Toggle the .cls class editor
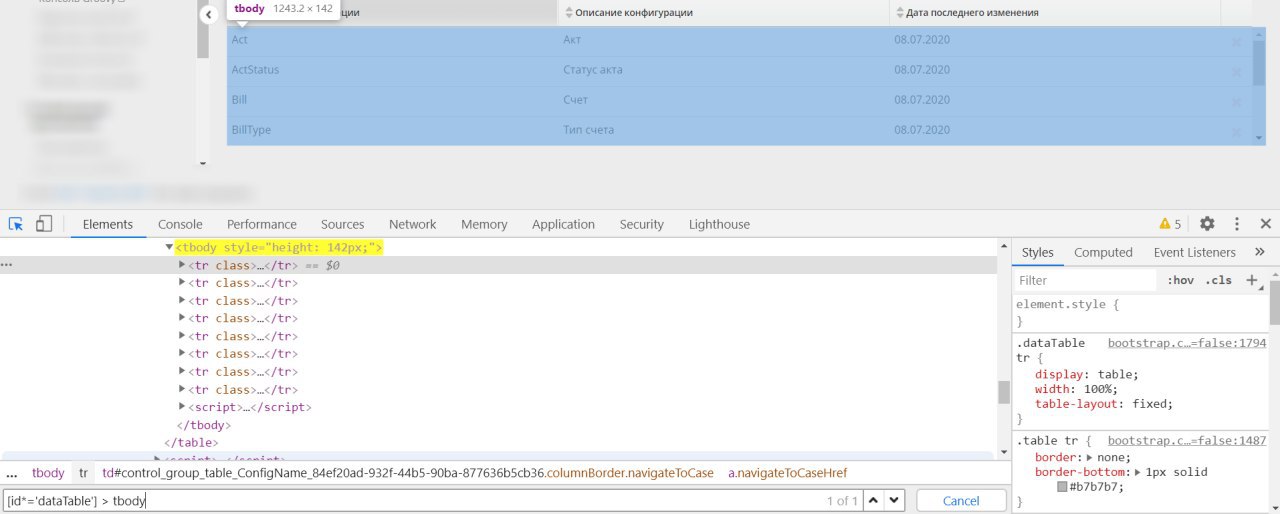Image resolution: width=1280 pixels, height=514 pixels. click(1218, 281)
